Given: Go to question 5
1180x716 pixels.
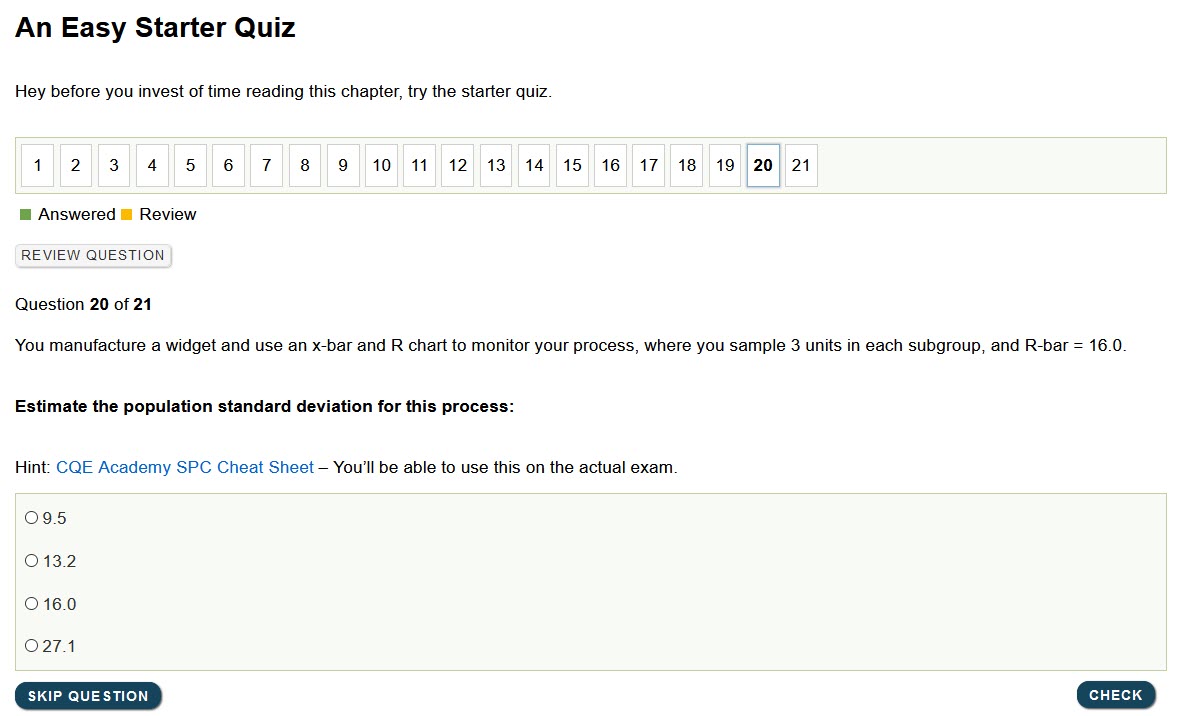Looking at the screenshot, I should [x=190, y=166].
